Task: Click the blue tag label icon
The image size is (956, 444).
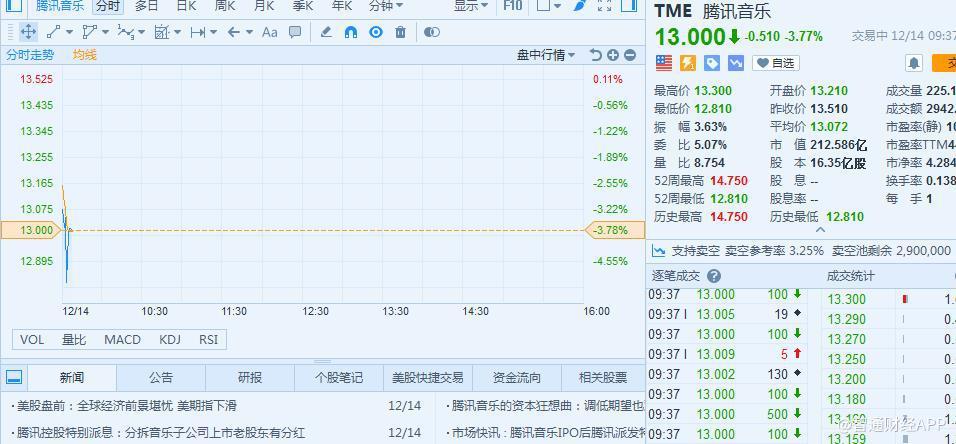Action: click(712, 63)
